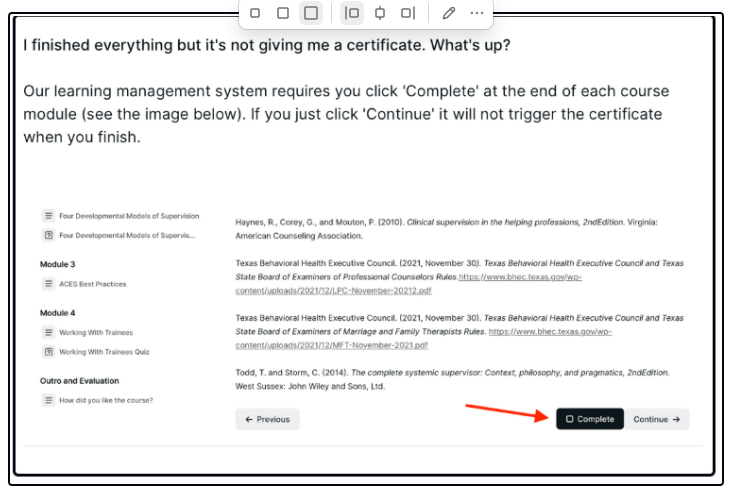Select the medium image size icon

click(282, 13)
